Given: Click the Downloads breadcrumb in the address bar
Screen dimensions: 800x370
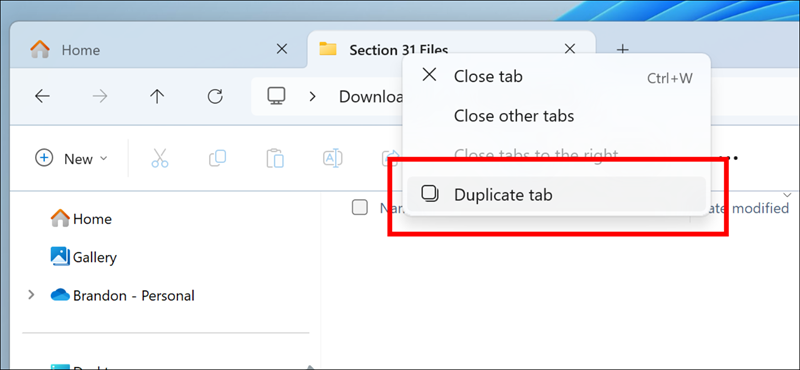Looking at the screenshot, I should point(371,96).
